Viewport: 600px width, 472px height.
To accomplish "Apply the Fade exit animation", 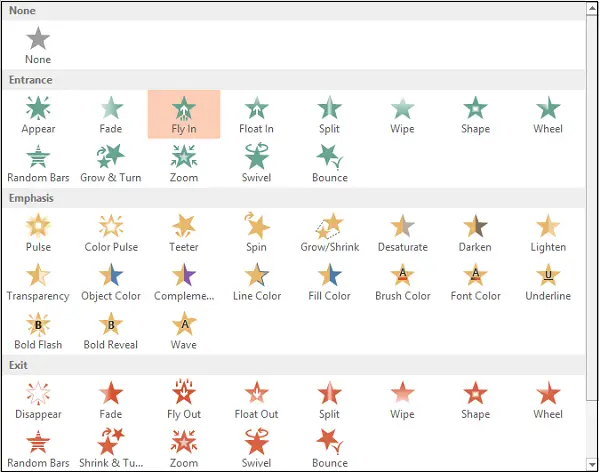I will pyautogui.click(x=111, y=400).
